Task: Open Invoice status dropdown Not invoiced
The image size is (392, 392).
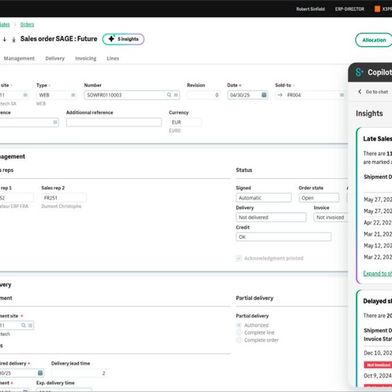Action: point(330,217)
